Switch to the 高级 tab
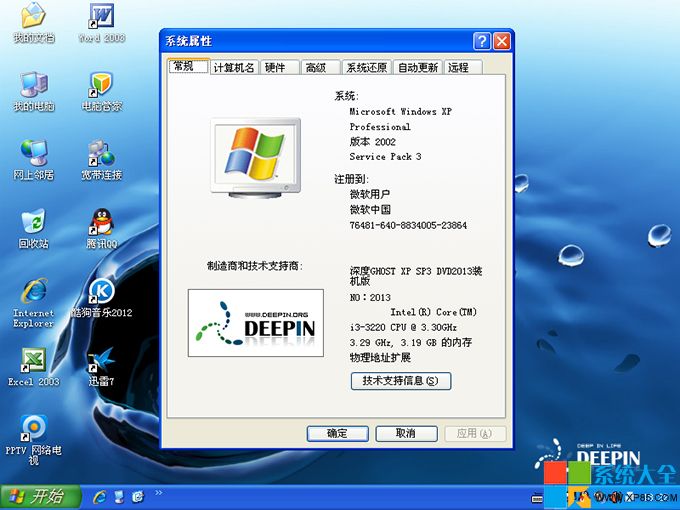The image size is (680, 510). tap(320, 68)
